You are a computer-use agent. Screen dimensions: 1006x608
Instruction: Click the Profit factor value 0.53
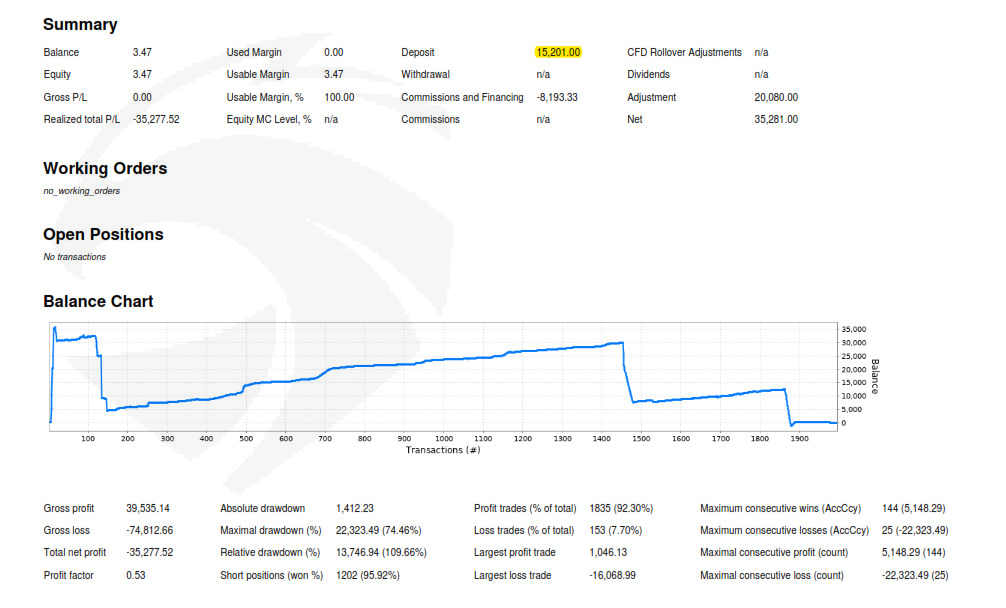click(135, 576)
